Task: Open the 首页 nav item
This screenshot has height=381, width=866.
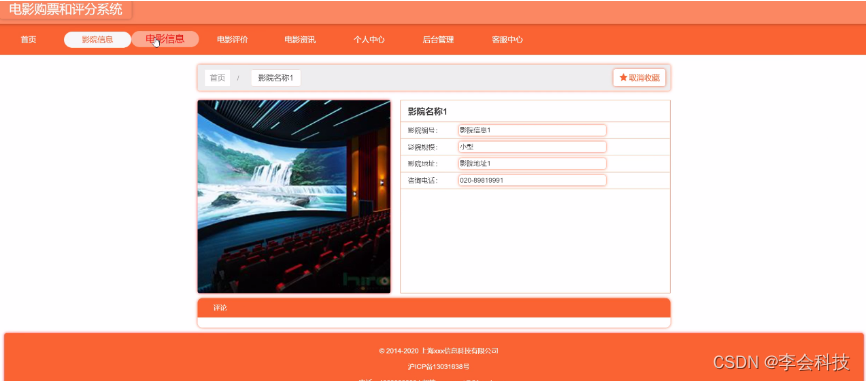Action: tap(29, 40)
